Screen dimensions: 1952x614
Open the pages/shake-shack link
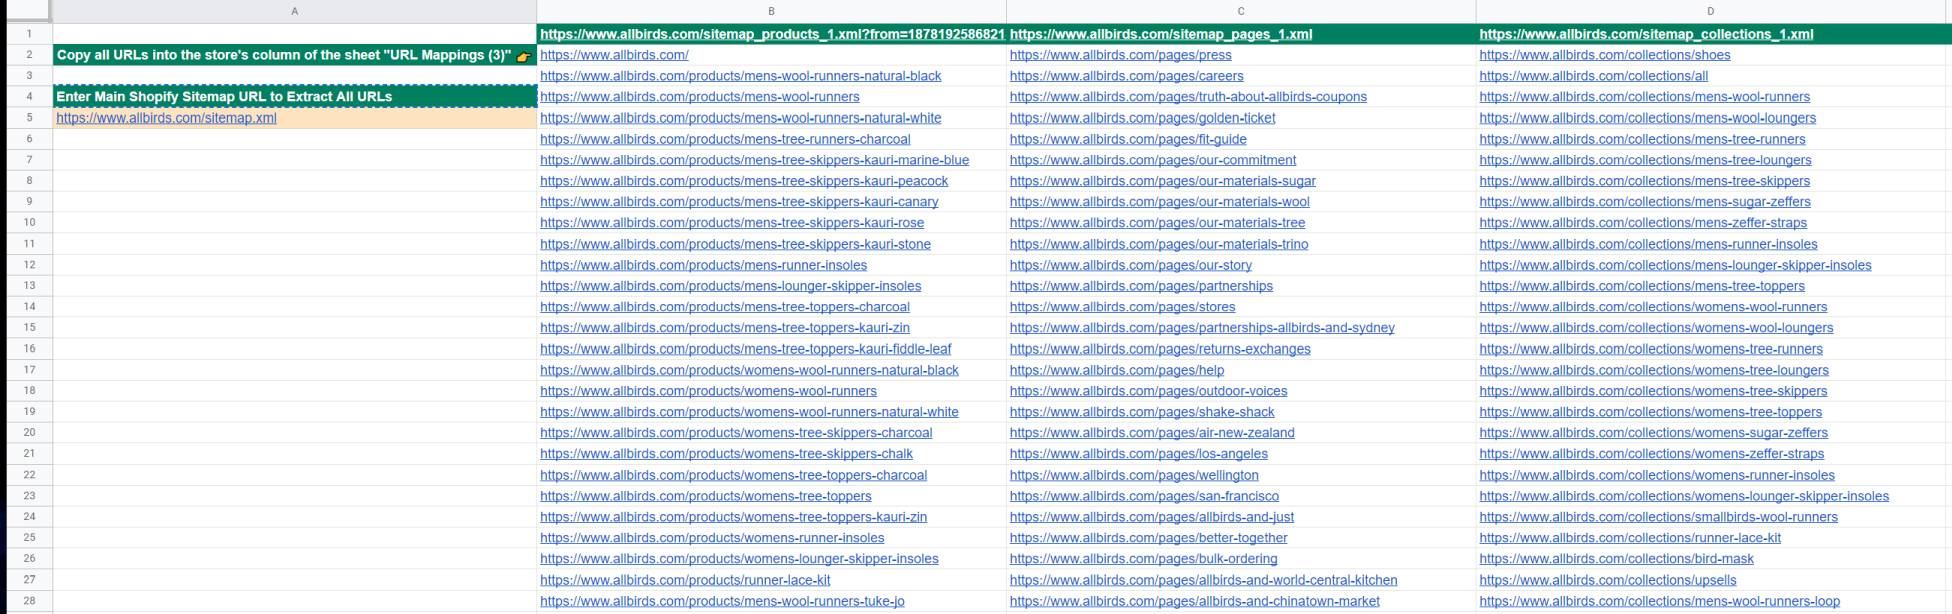click(1142, 412)
